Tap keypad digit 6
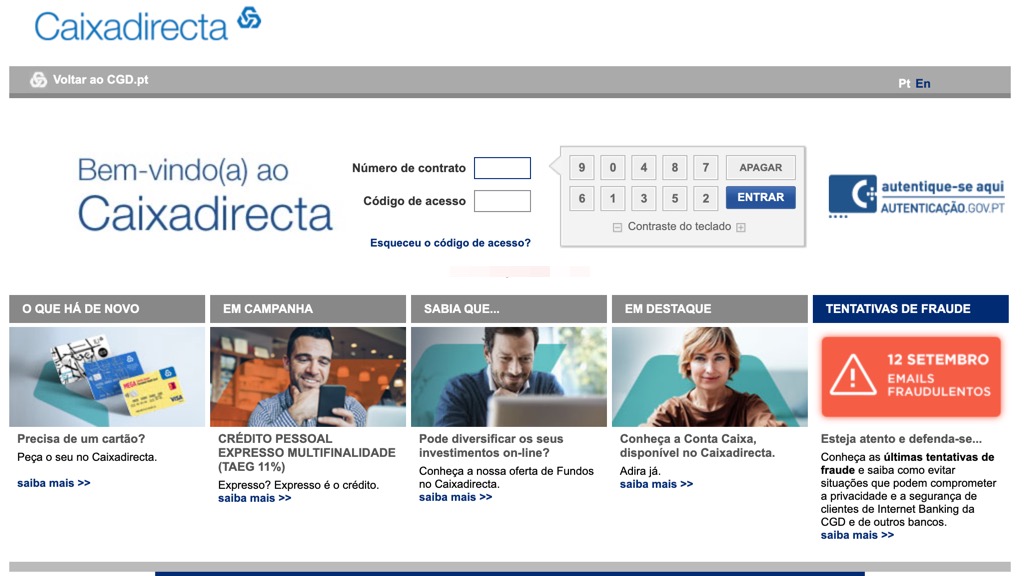This screenshot has height=576, width=1024. pos(581,199)
